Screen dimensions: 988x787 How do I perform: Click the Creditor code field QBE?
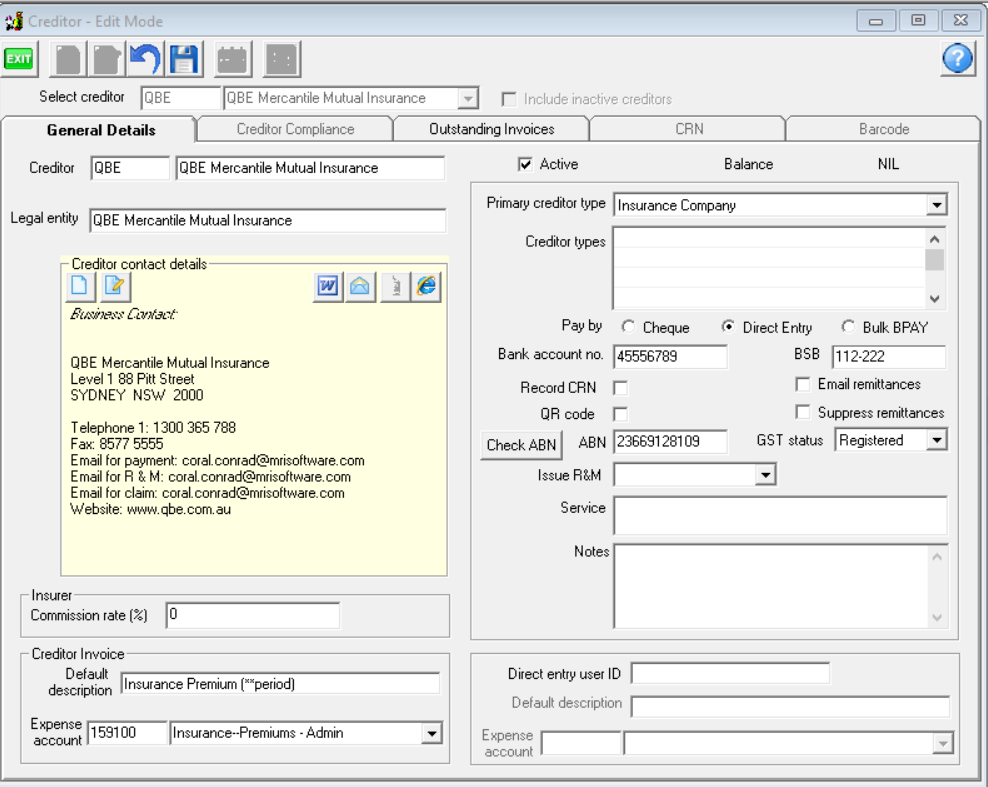coord(130,168)
